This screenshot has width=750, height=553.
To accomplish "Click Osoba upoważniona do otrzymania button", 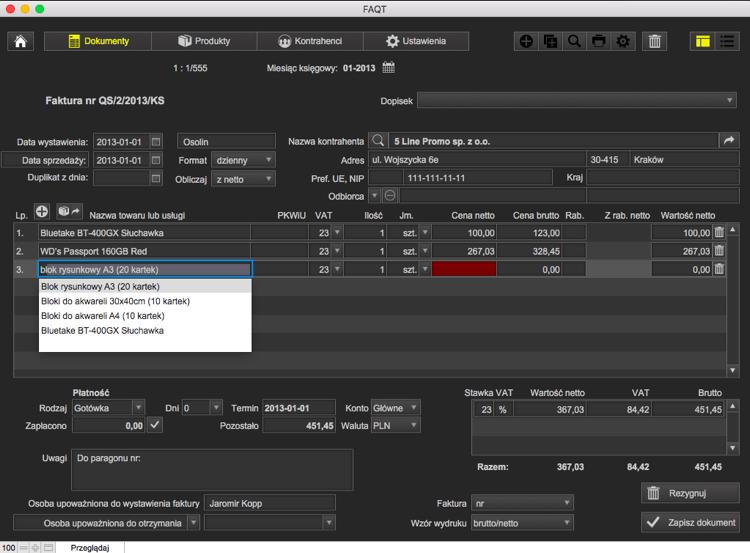I will click(107, 523).
